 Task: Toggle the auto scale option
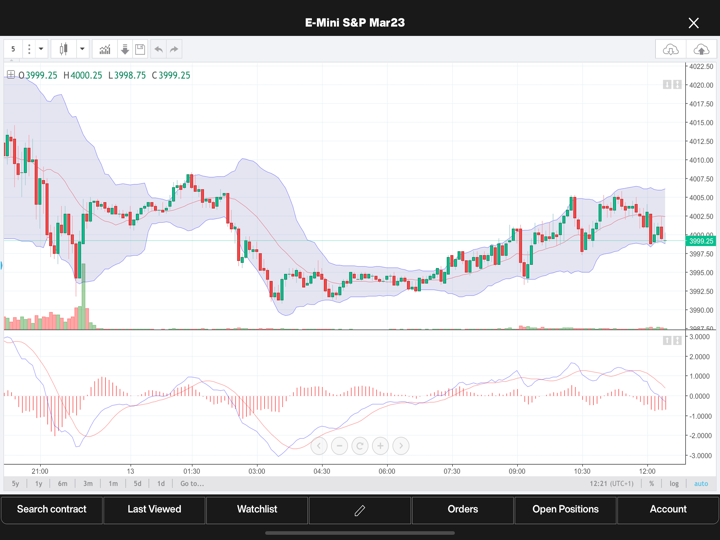(701, 484)
